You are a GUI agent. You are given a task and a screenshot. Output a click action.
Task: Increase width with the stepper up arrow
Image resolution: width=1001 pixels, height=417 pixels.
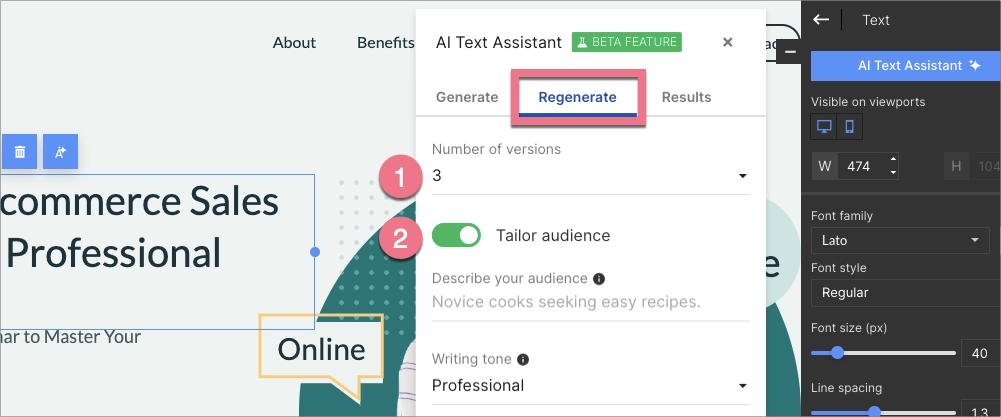[x=893, y=160]
